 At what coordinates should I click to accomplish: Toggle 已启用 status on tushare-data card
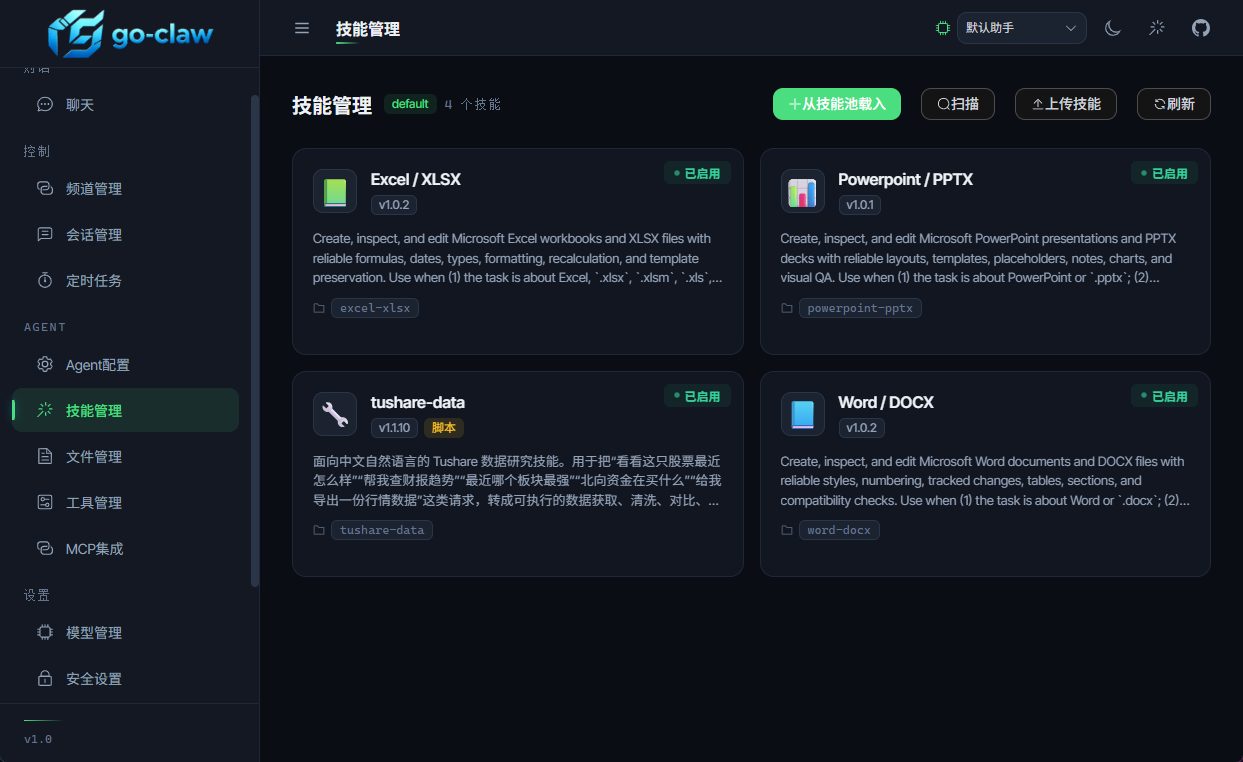click(x=697, y=396)
